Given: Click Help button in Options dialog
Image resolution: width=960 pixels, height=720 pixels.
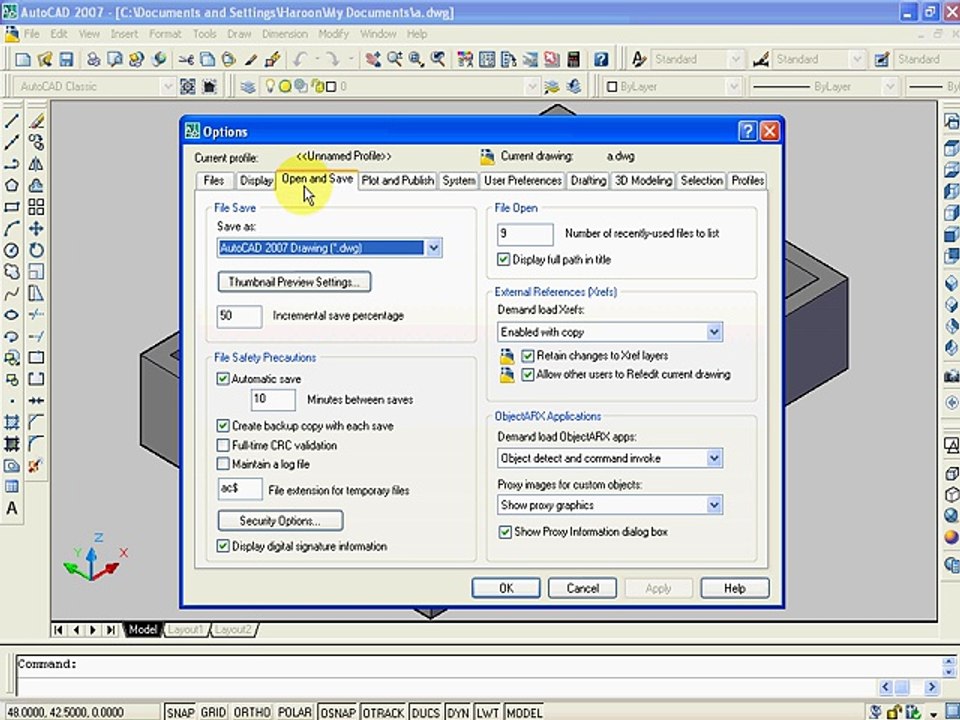Looking at the screenshot, I should (x=735, y=588).
